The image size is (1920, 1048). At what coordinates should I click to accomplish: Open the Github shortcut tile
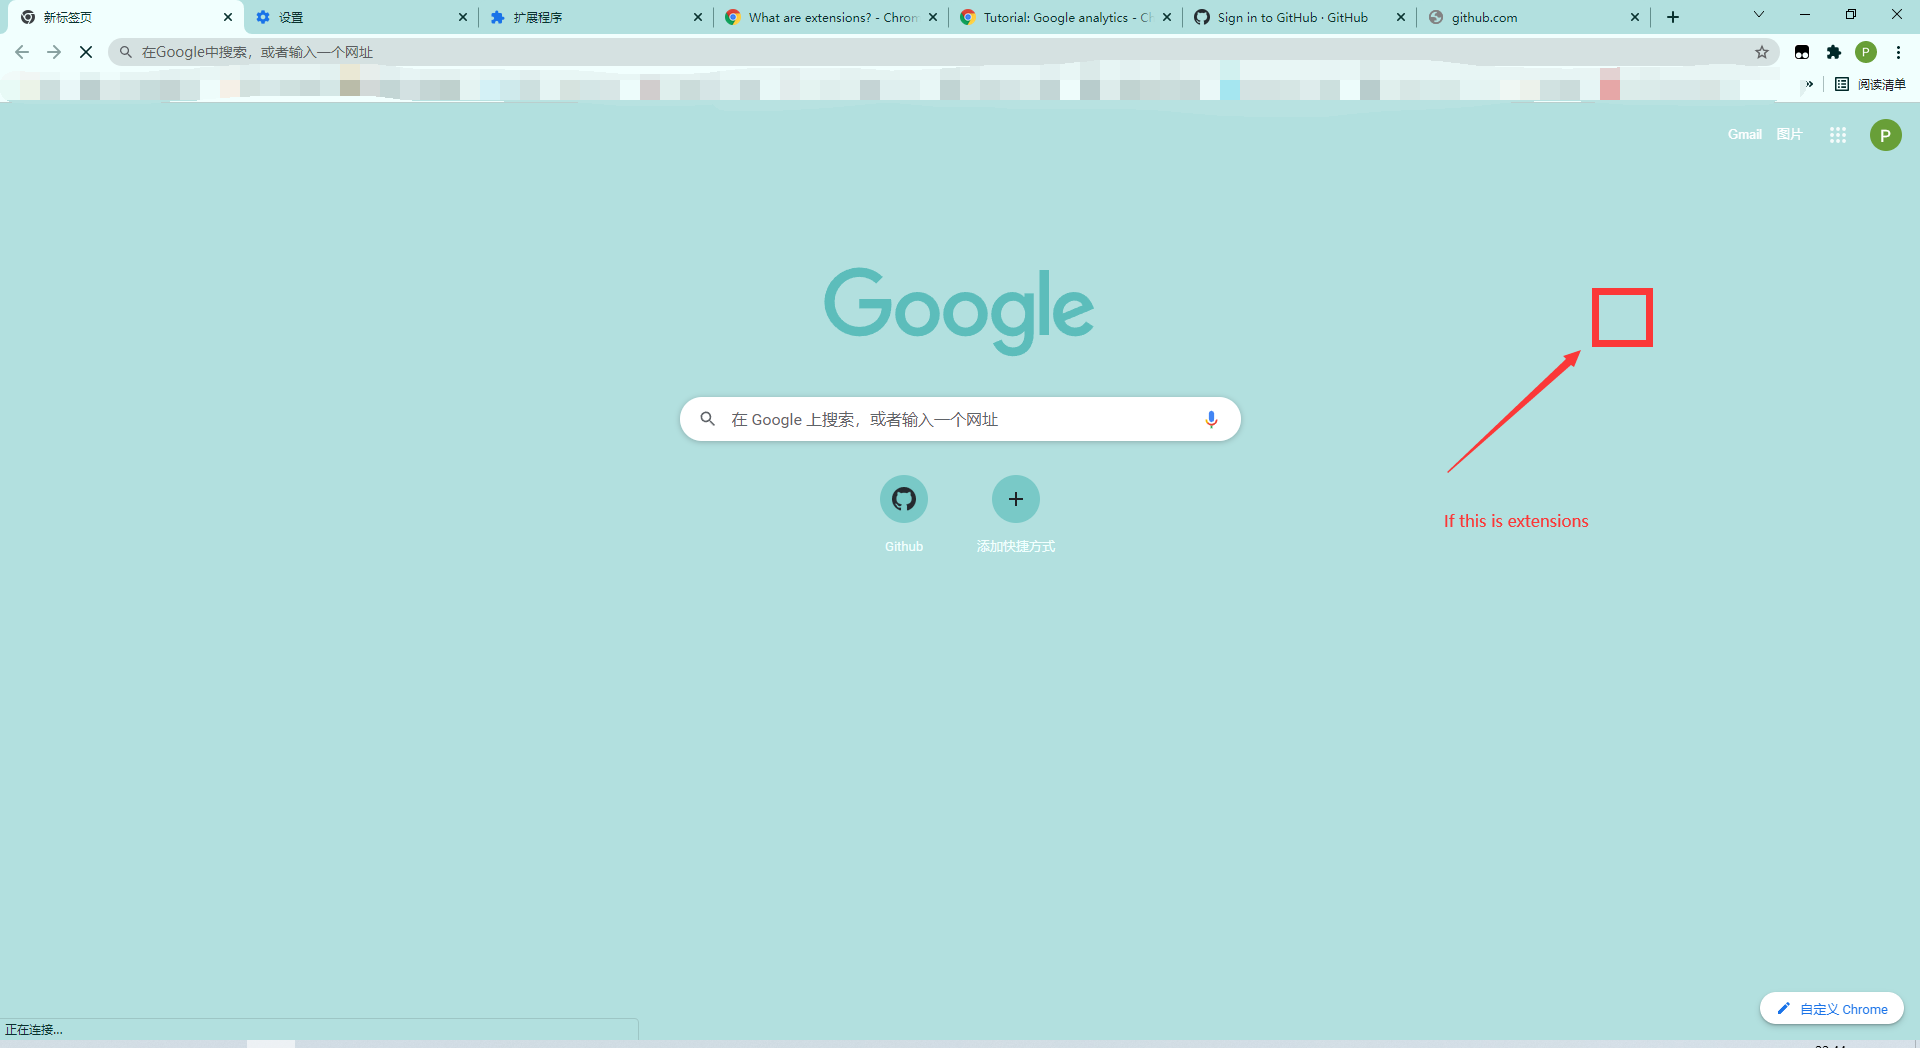click(x=903, y=498)
